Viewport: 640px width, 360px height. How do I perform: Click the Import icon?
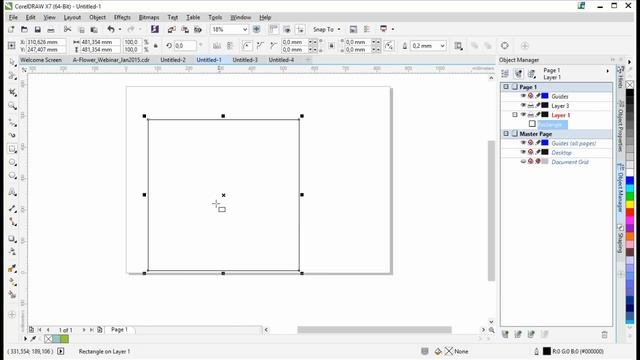[x=171, y=29]
